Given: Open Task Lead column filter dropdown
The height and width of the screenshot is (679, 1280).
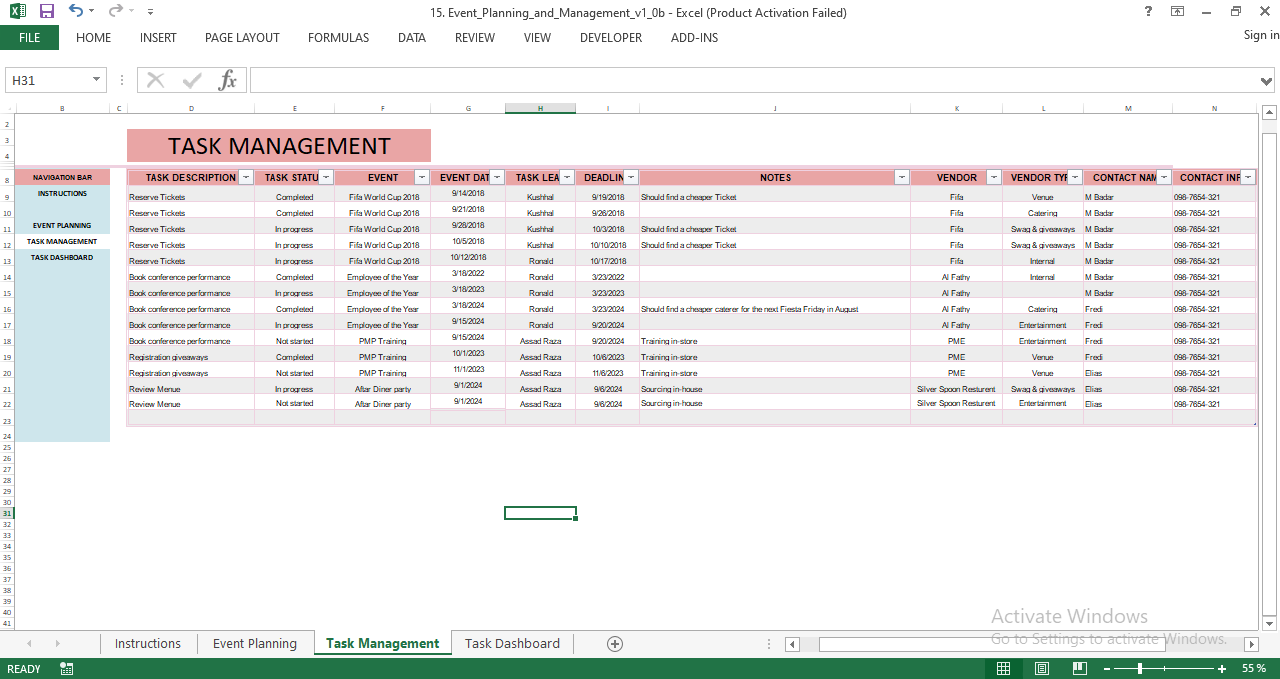Looking at the screenshot, I should [567, 177].
